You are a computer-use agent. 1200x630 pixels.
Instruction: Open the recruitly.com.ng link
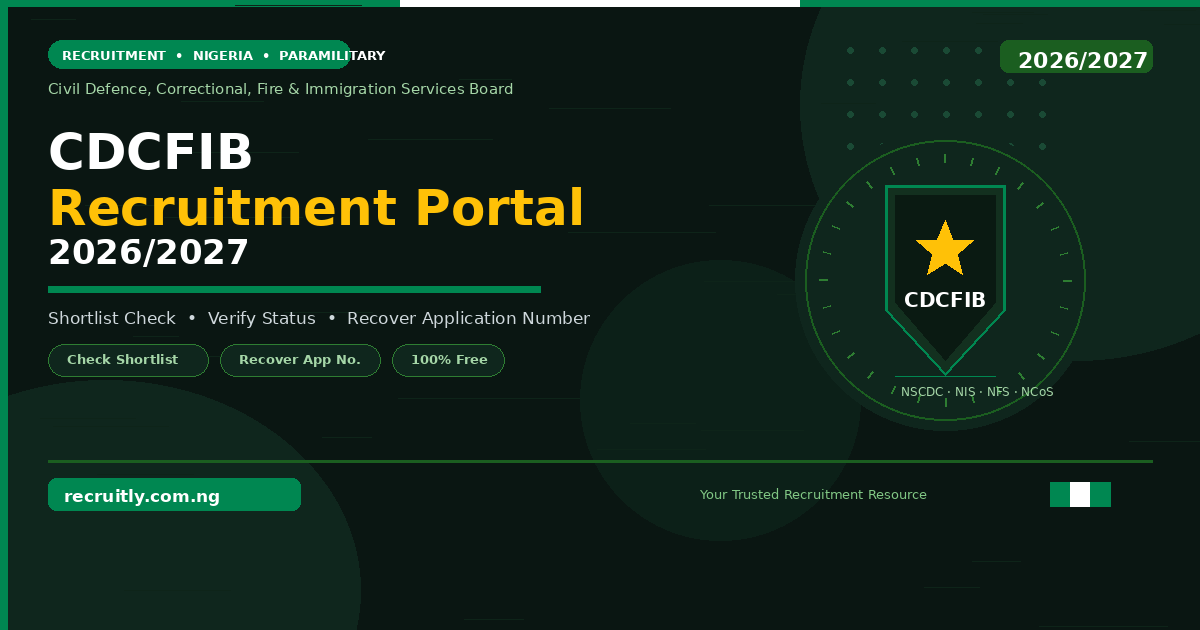pyautogui.click(x=174, y=495)
